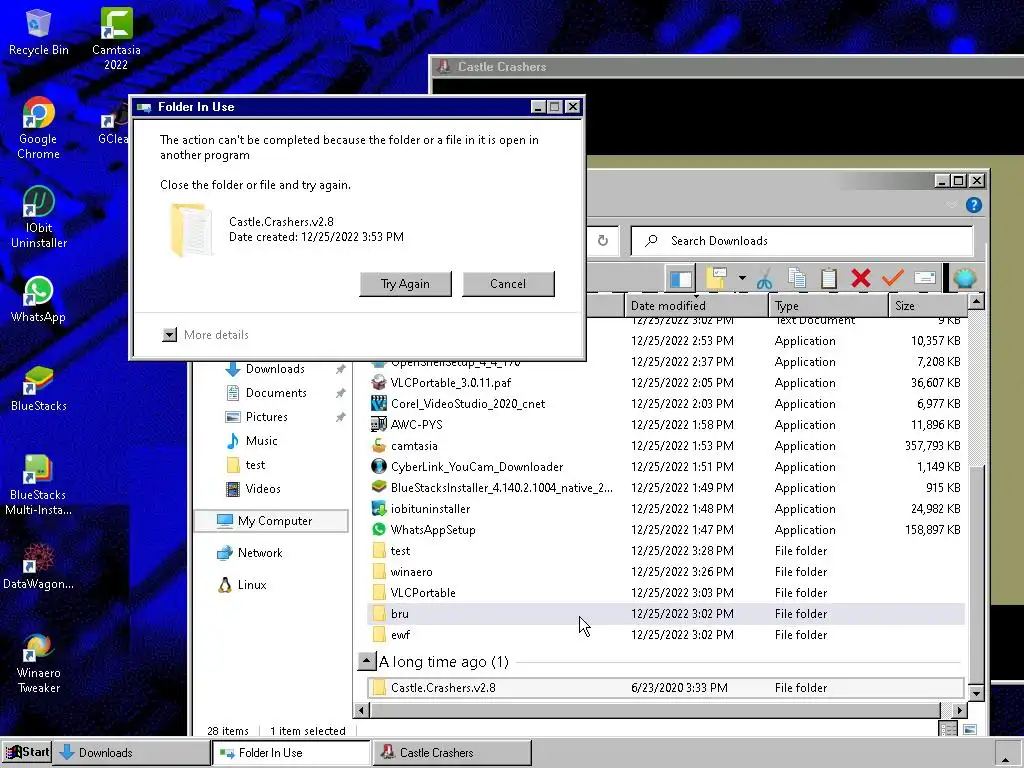Switch to Folder In Use taskbar button
The width and height of the screenshot is (1024, 768).
291,753
